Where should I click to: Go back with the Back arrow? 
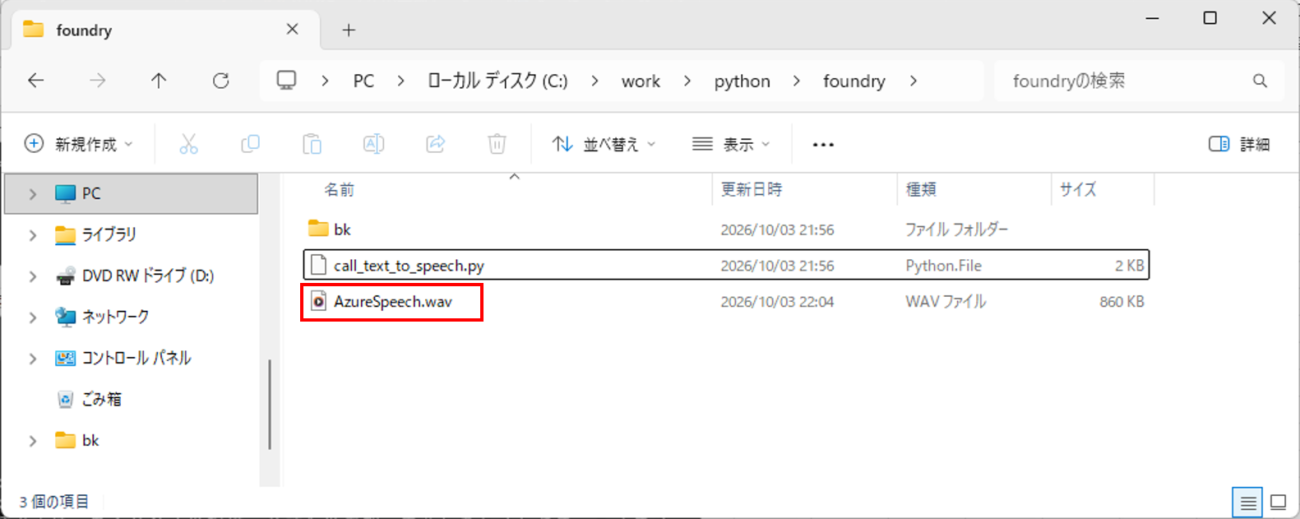[36, 81]
